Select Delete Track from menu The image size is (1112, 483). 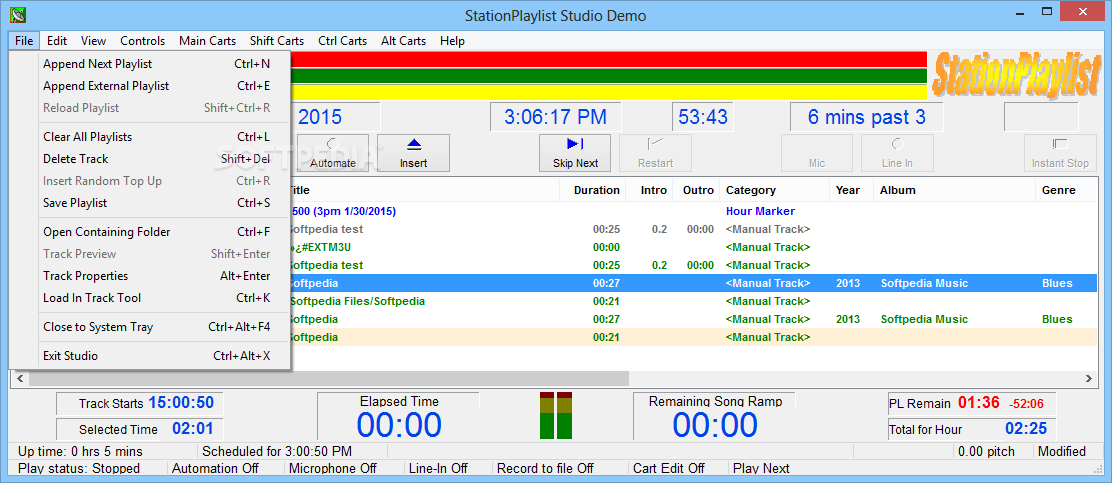(x=150, y=159)
